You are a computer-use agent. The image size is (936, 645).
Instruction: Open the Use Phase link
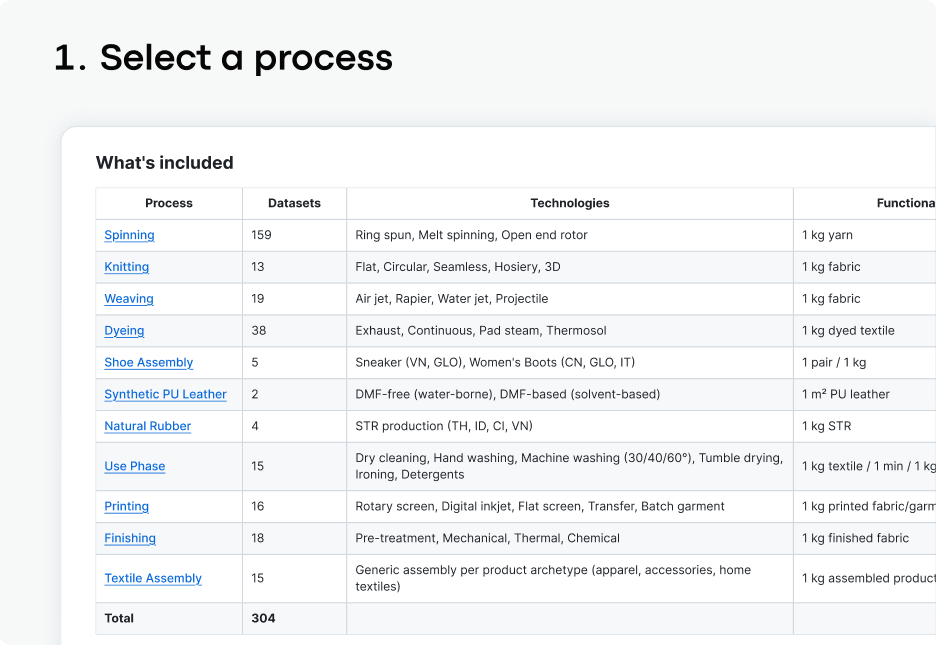pyautogui.click(x=134, y=466)
